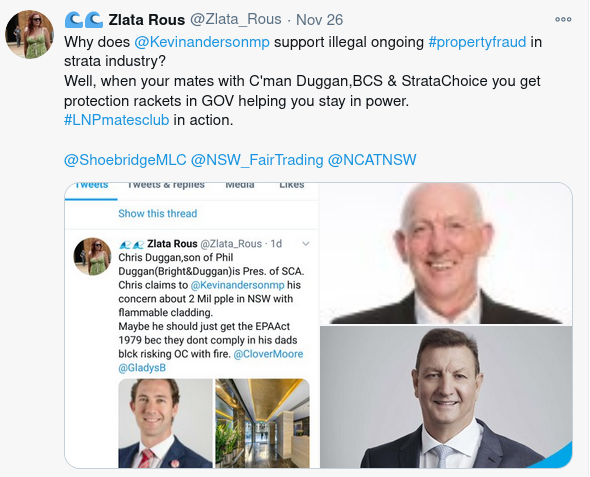The height and width of the screenshot is (477, 590).
Task: Open the #LNPmatesclub hashtag
Action: [117, 120]
